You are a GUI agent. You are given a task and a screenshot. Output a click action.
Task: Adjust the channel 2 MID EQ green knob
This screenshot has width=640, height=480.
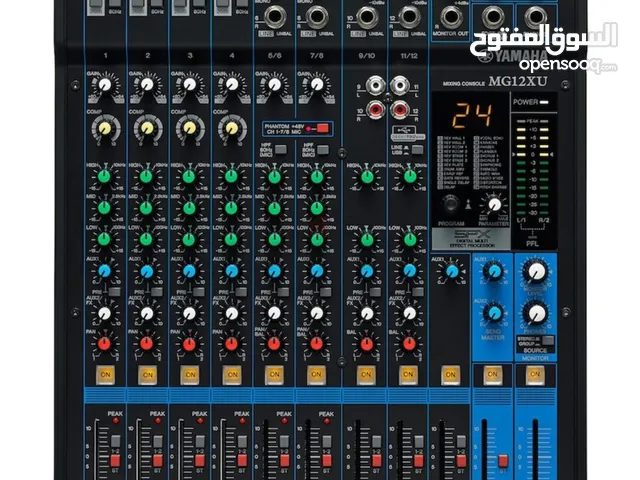point(147,208)
